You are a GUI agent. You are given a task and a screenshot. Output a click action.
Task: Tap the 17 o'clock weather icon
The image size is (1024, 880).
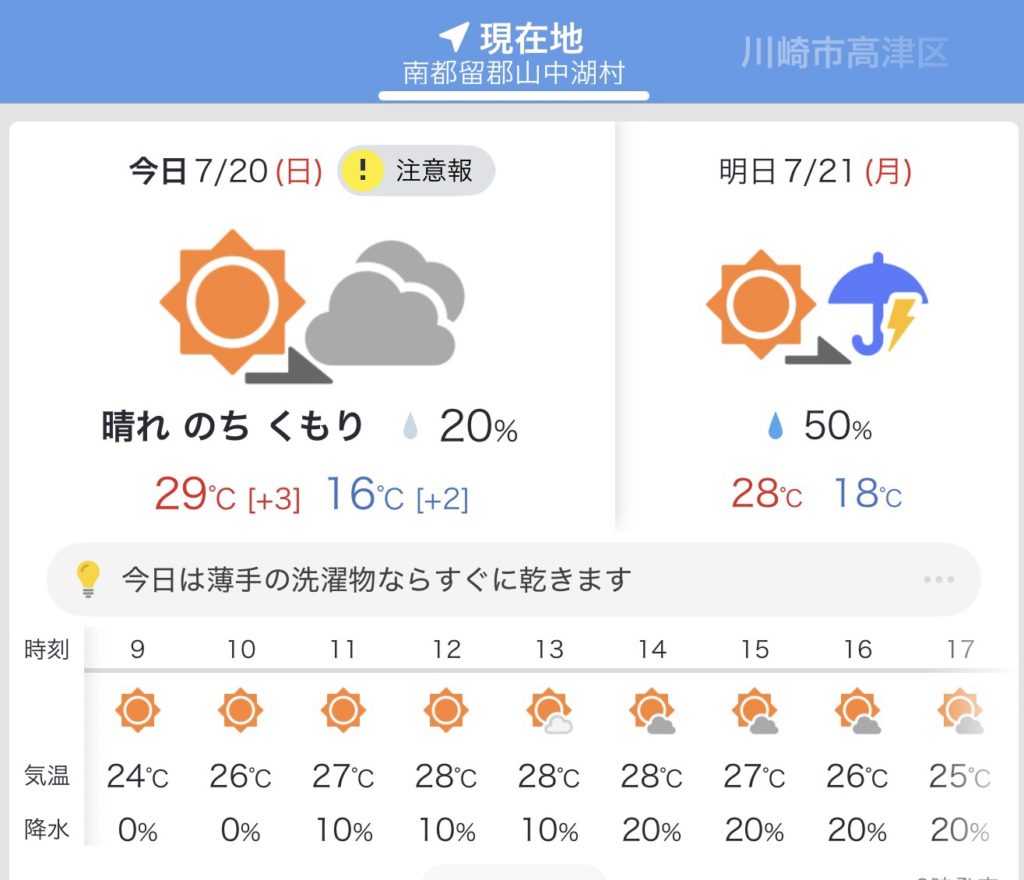(960, 711)
